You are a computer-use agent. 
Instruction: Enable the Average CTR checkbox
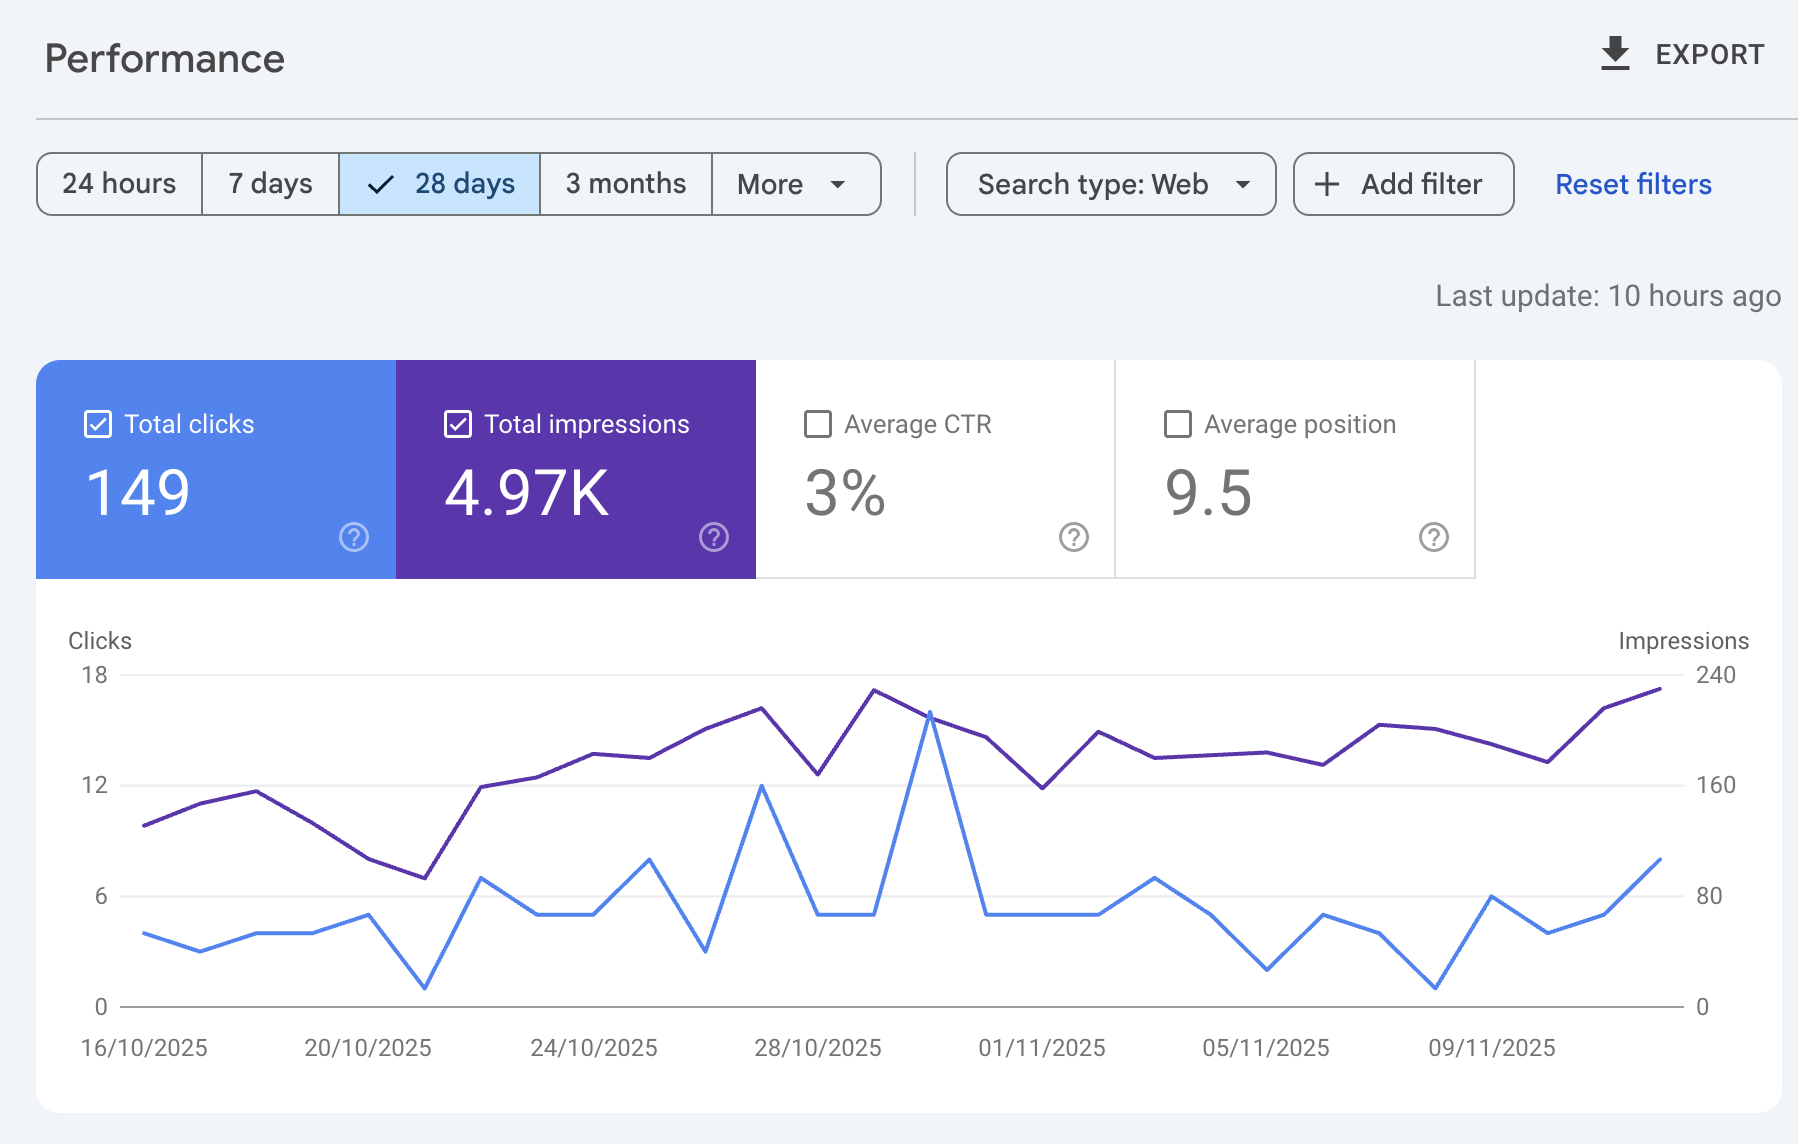[x=818, y=424]
